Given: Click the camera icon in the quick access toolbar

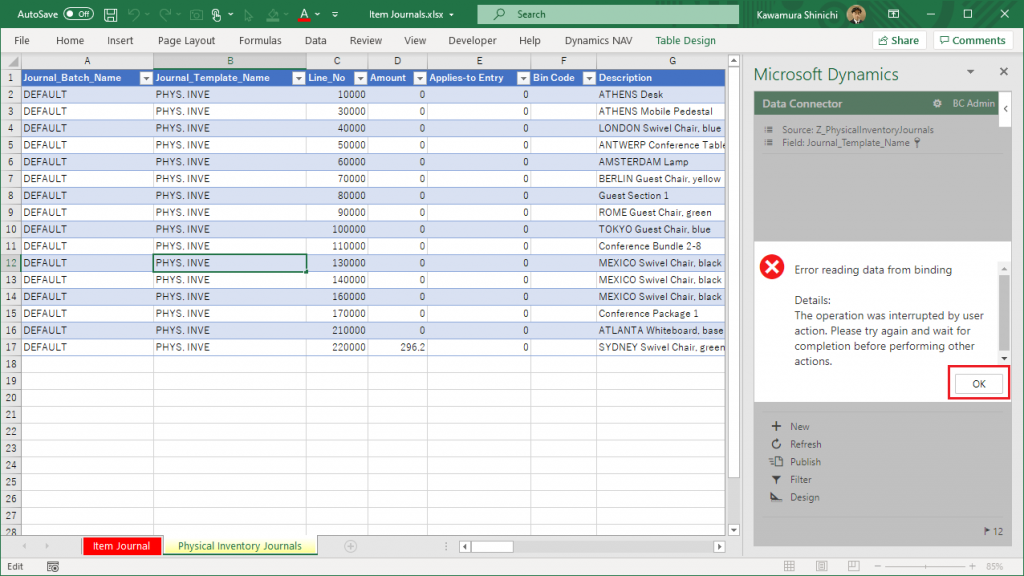Looking at the screenshot, I should pos(195,14).
